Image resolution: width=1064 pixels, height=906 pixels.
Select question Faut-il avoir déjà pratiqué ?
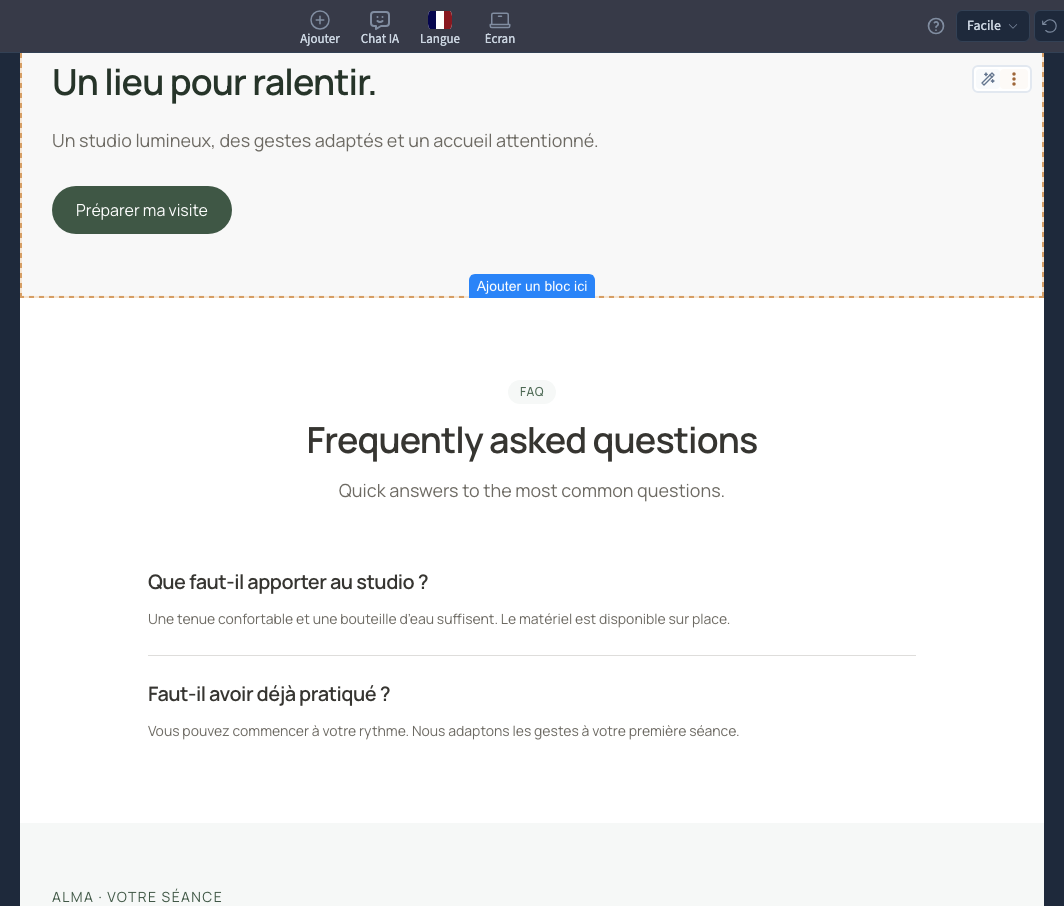pos(269,694)
